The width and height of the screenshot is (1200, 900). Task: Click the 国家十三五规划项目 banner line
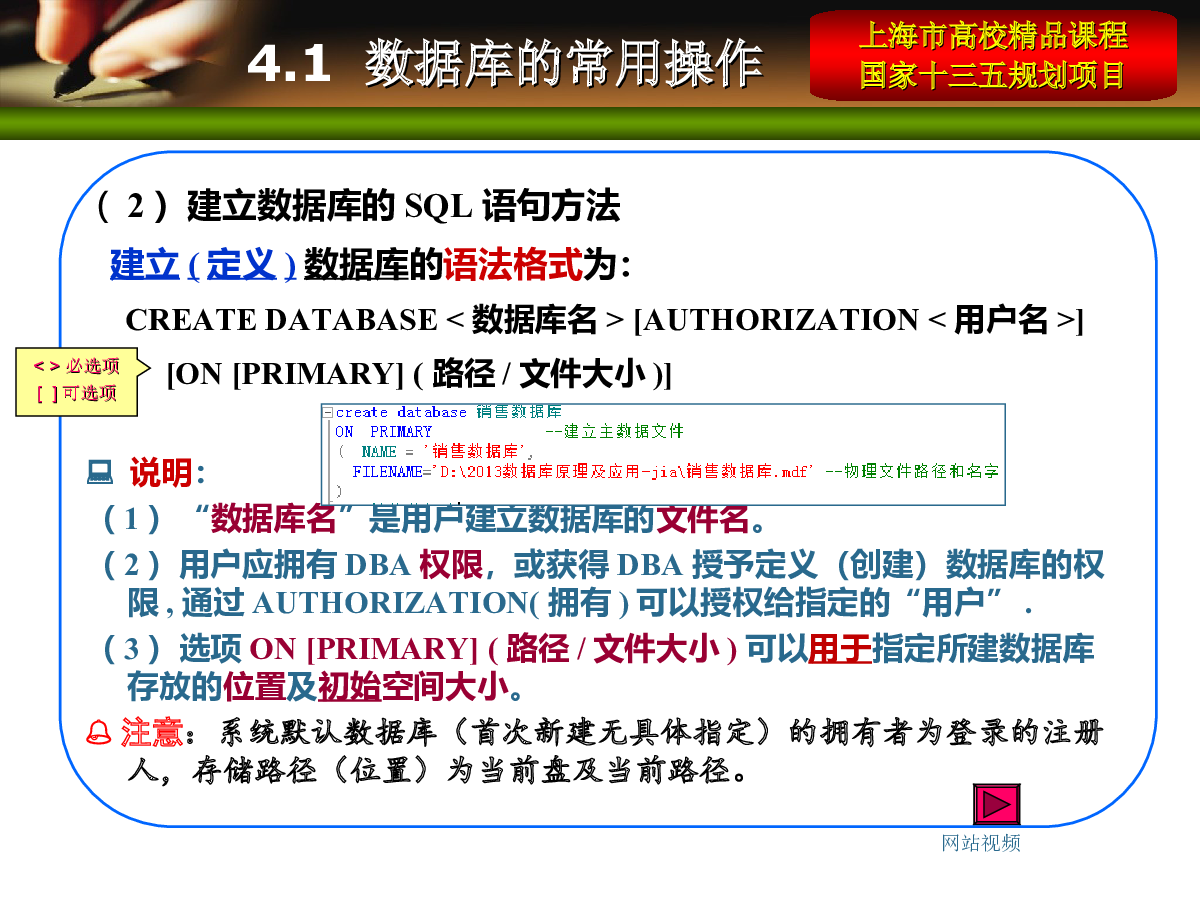(993, 76)
